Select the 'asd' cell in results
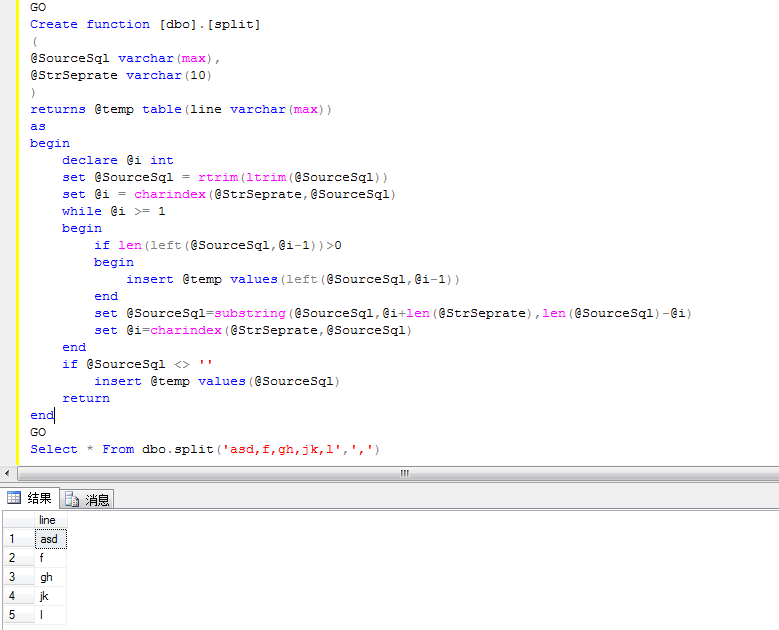Screen dimensions: 779x630 (51, 539)
